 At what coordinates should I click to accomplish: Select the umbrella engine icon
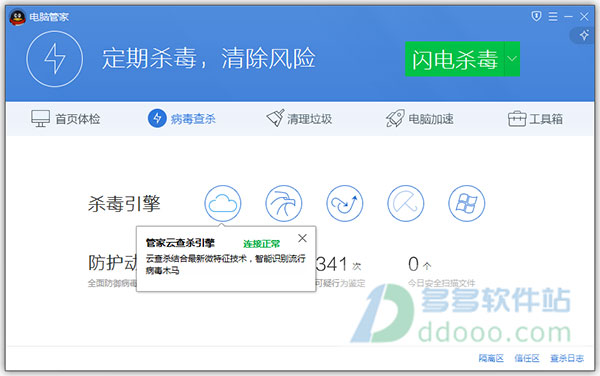pos(406,203)
